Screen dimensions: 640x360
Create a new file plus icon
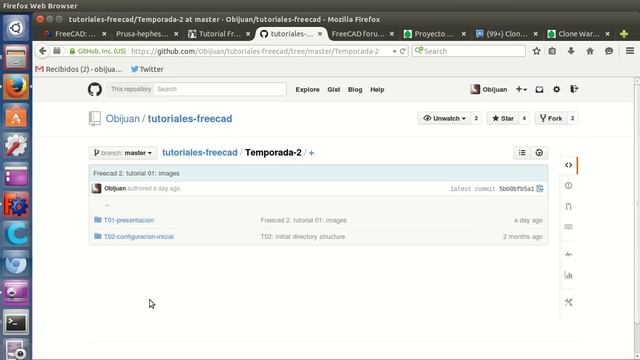click(x=311, y=153)
